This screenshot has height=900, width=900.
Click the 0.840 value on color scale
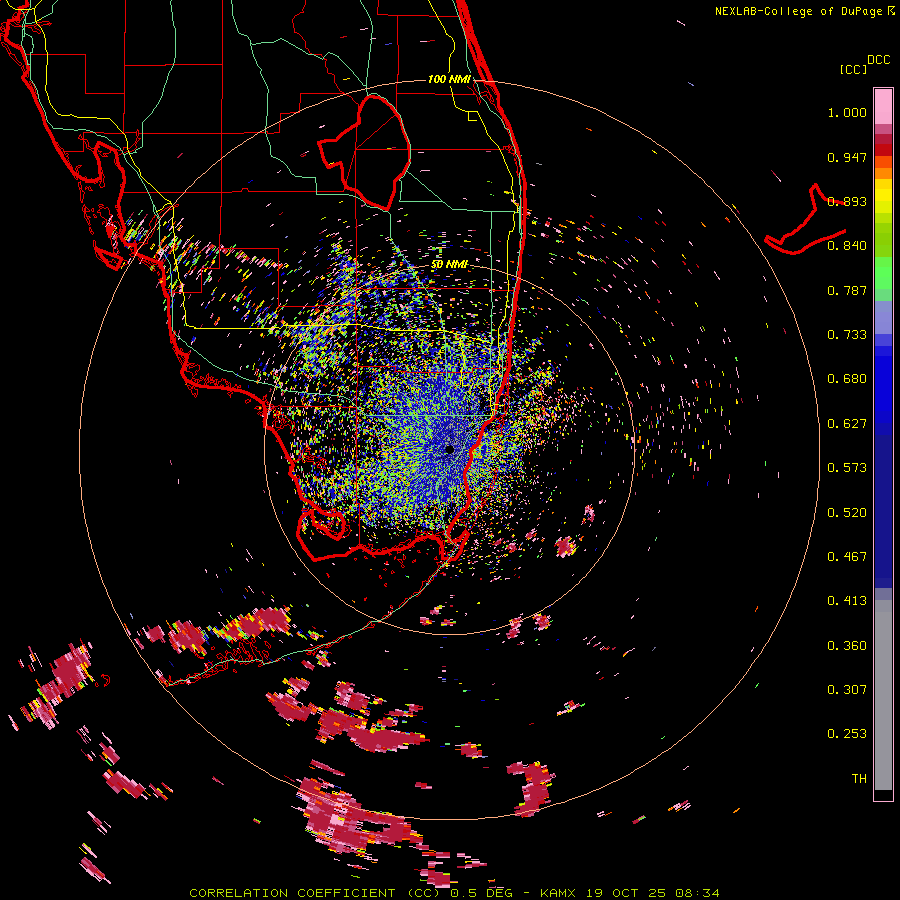(x=847, y=246)
